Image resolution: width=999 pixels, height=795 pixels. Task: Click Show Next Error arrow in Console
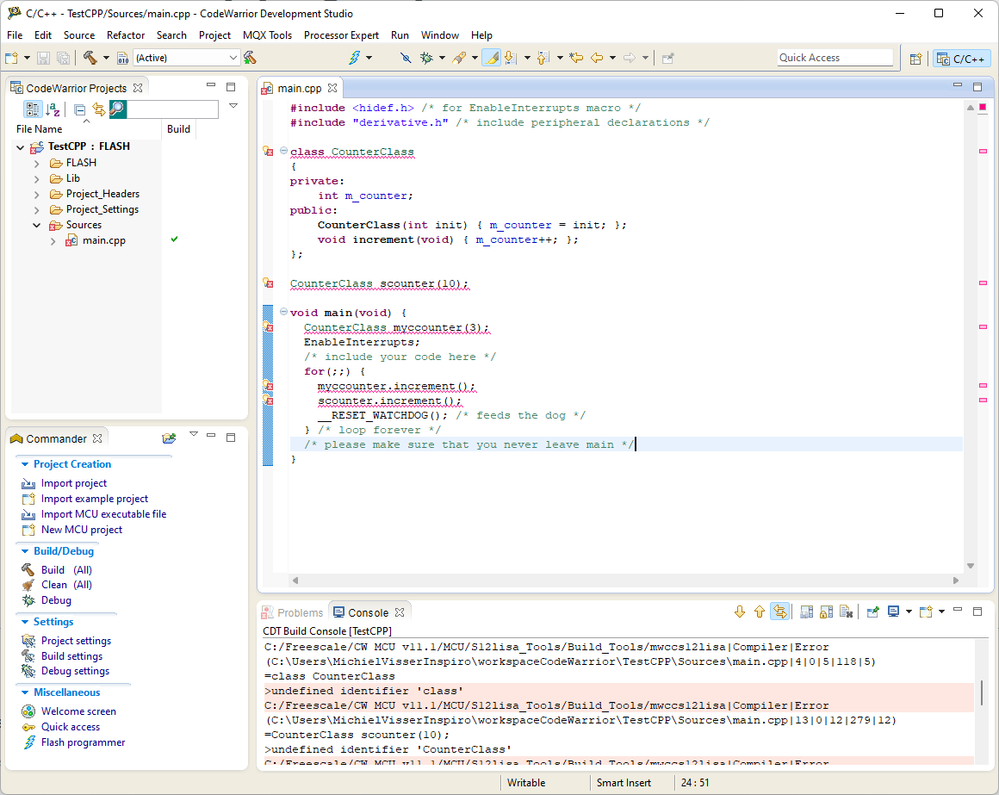pyautogui.click(x=740, y=612)
